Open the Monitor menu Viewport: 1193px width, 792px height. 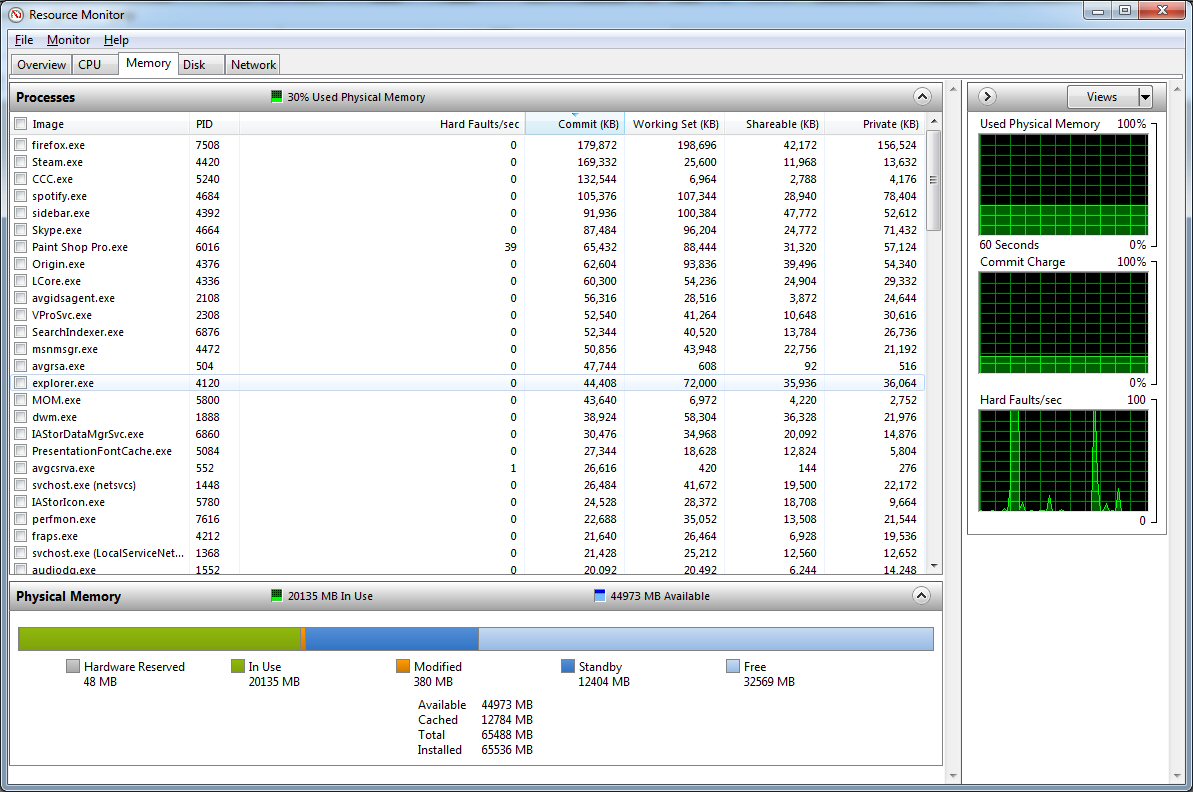pyautogui.click(x=68, y=40)
